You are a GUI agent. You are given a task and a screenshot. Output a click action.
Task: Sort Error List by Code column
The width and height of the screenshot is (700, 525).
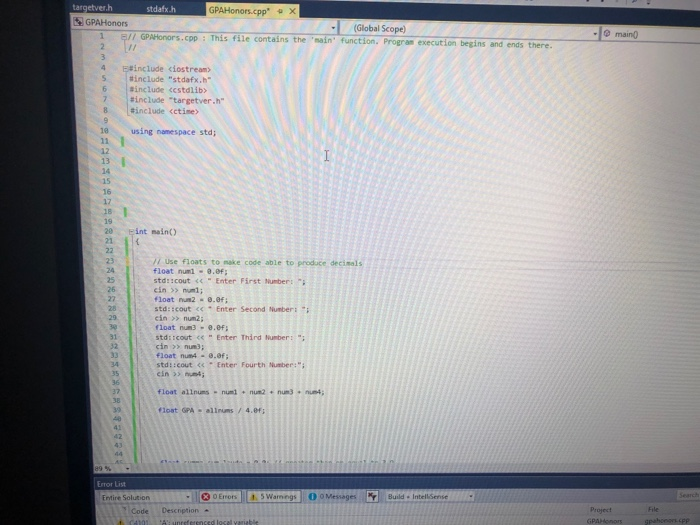click(139, 511)
